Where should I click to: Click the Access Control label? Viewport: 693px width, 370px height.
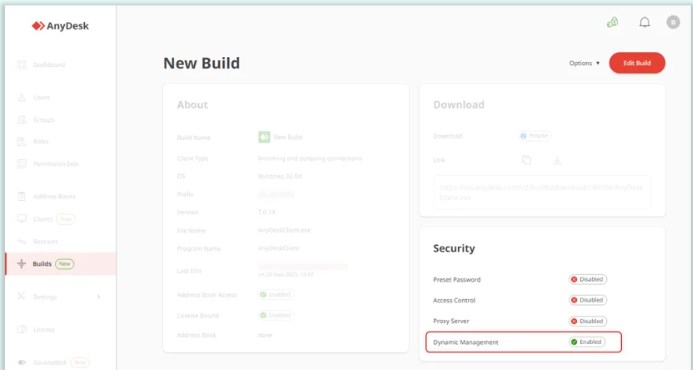[x=454, y=300]
